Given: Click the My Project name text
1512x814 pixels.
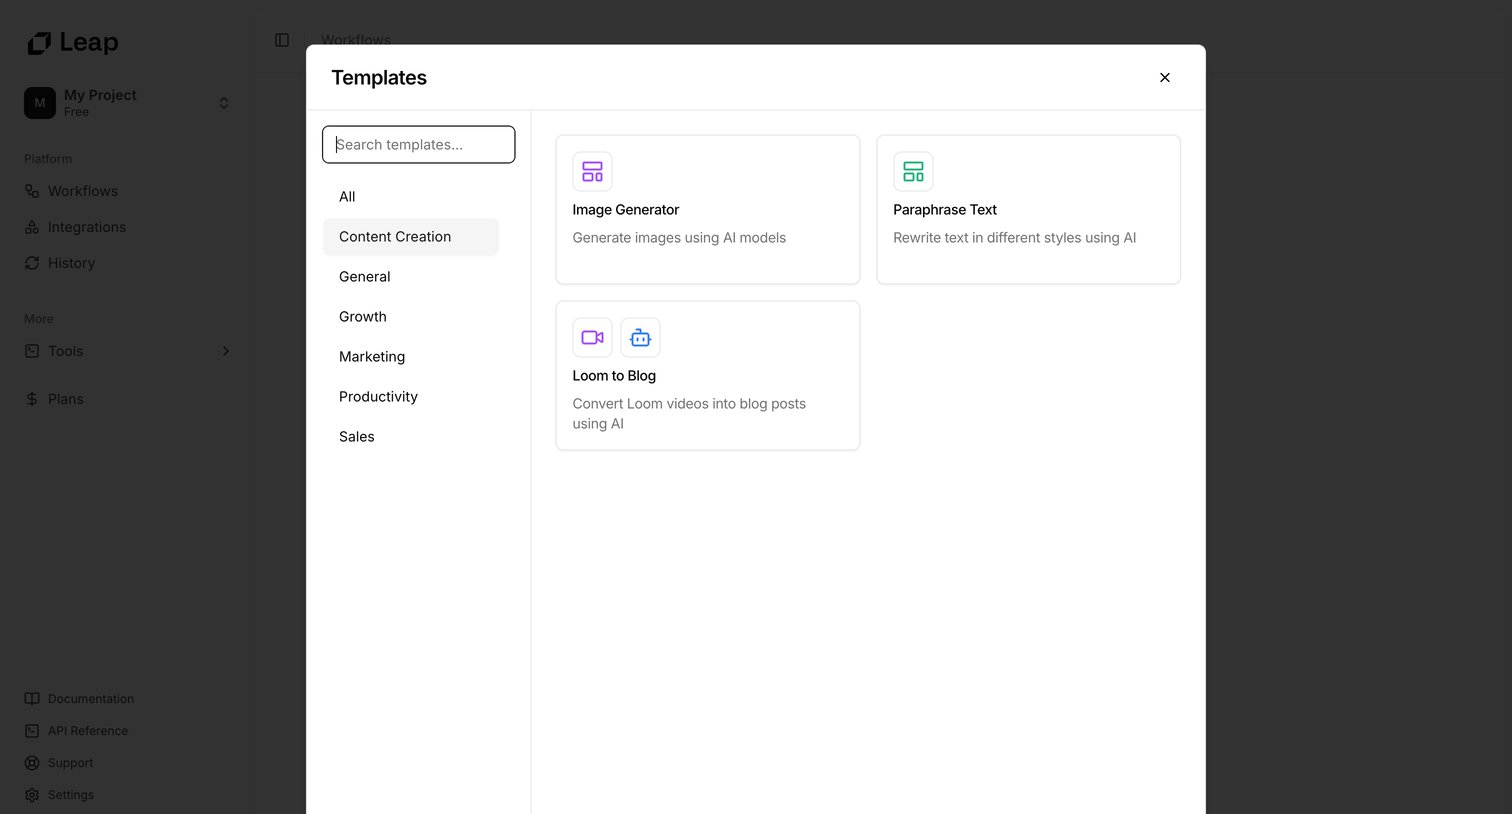Looking at the screenshot, I should click(100, 95).
